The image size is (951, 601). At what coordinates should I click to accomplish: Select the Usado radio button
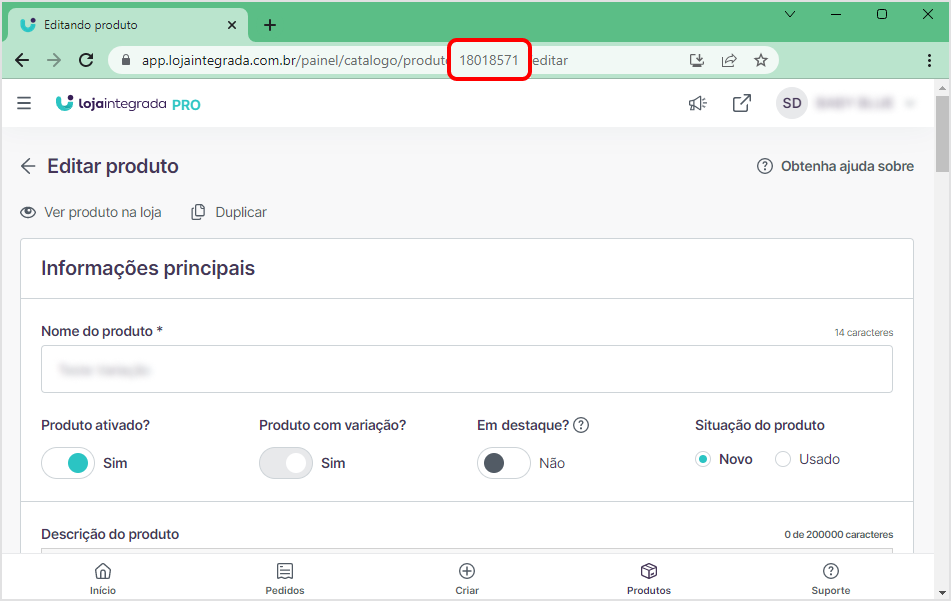tap(783, 459)
